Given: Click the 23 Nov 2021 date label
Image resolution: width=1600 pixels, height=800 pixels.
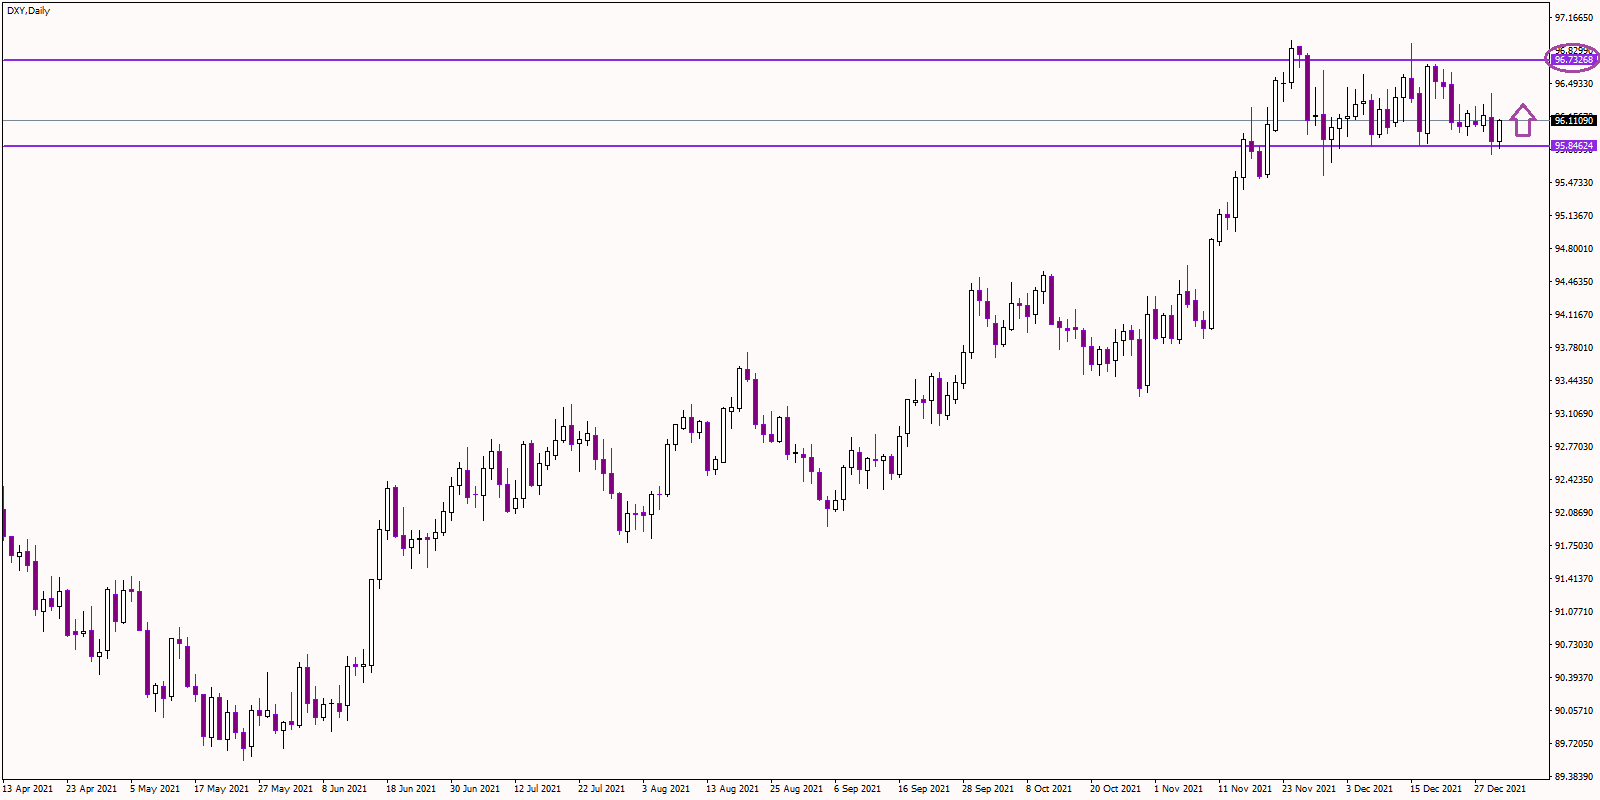Looking at the screenshot, I should point(1309,789).
